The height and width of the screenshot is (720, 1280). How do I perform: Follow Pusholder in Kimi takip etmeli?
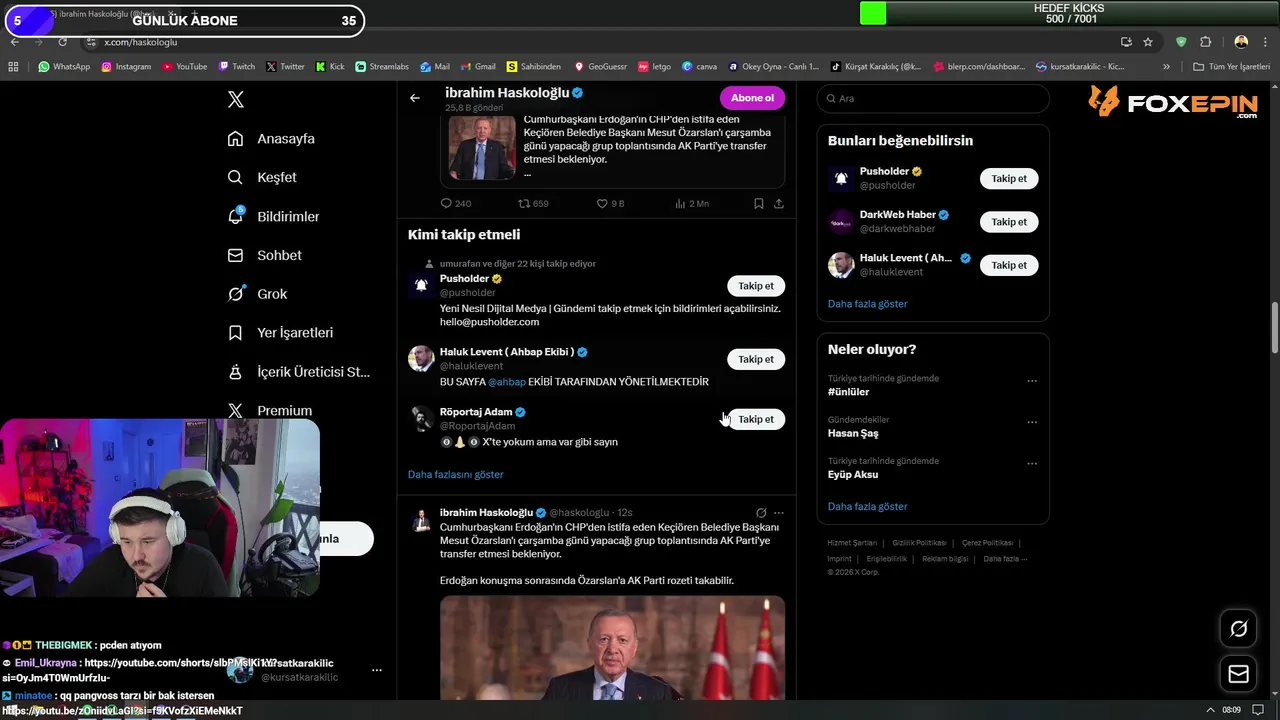click(756, 286)
